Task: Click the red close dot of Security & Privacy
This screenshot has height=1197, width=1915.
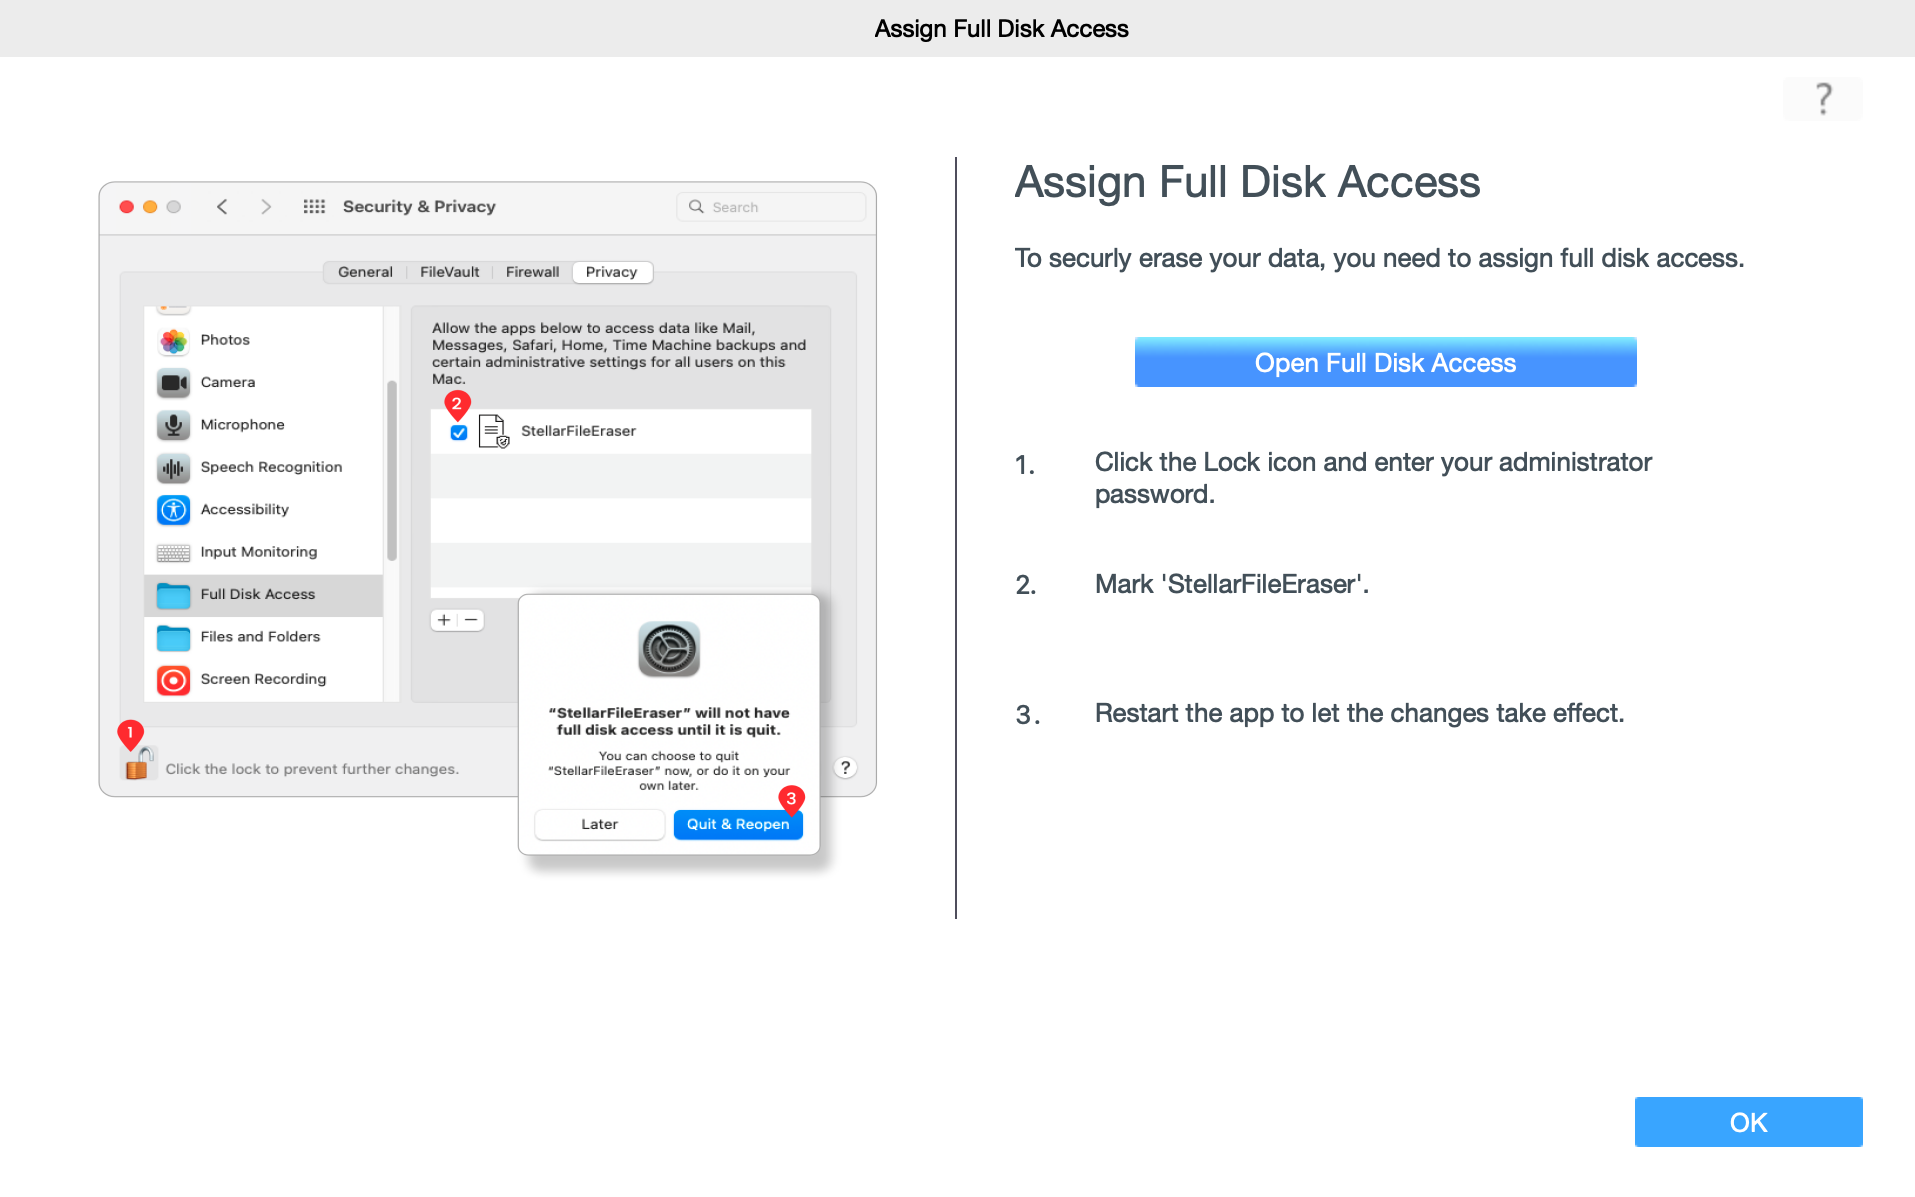Action: coord(126,207)
